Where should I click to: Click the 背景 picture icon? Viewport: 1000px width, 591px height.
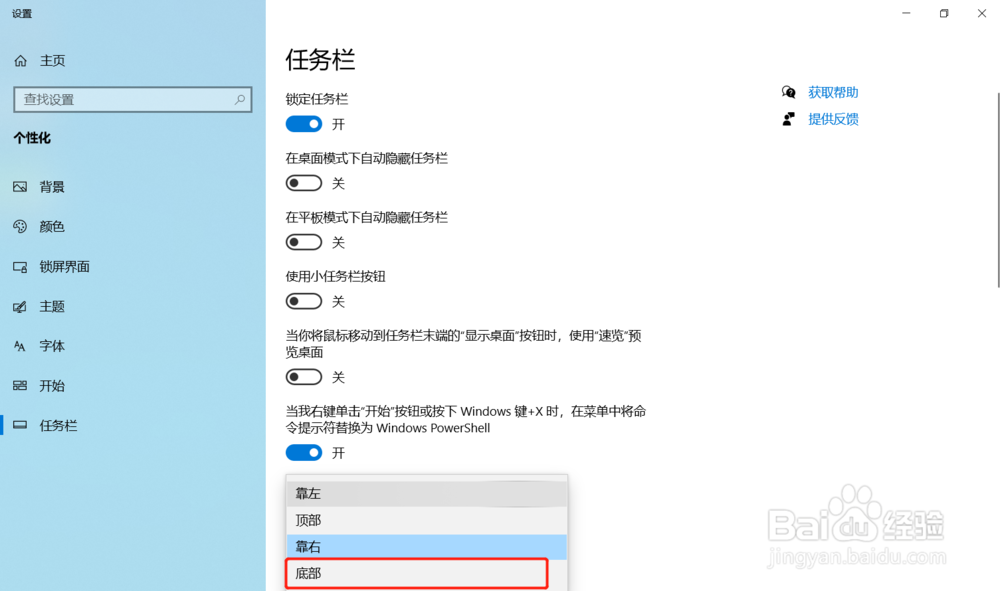(x=20, y=187)
